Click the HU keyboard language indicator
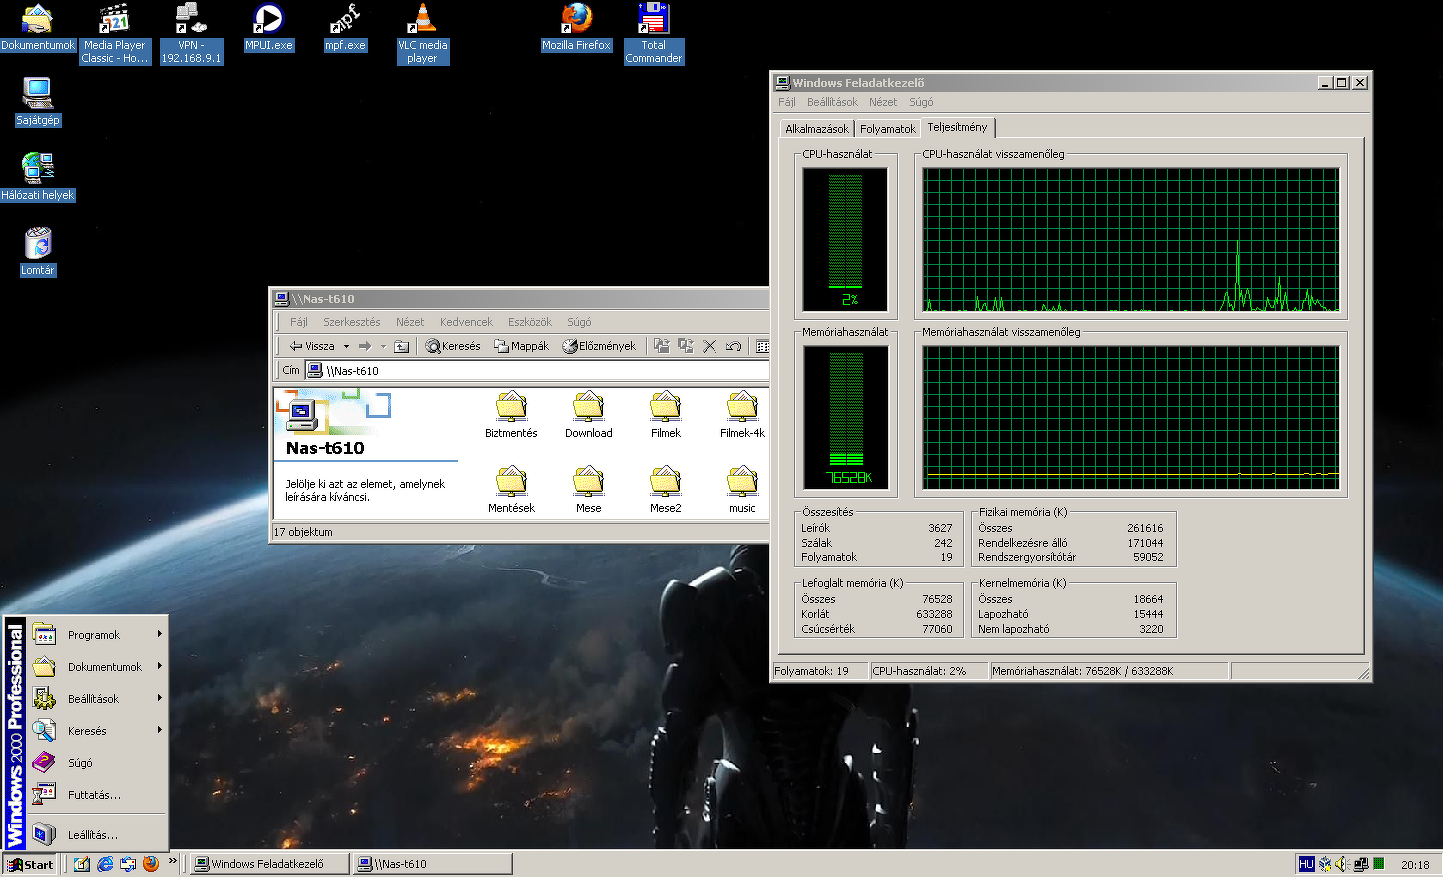 1306,864
